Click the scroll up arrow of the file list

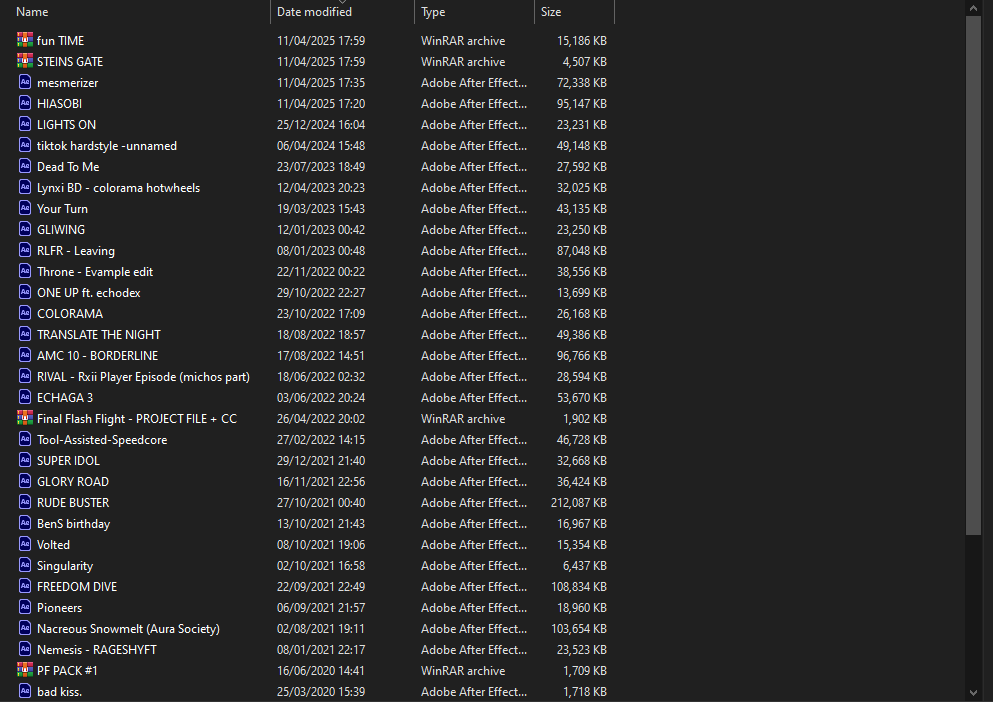tap(973, 8)
